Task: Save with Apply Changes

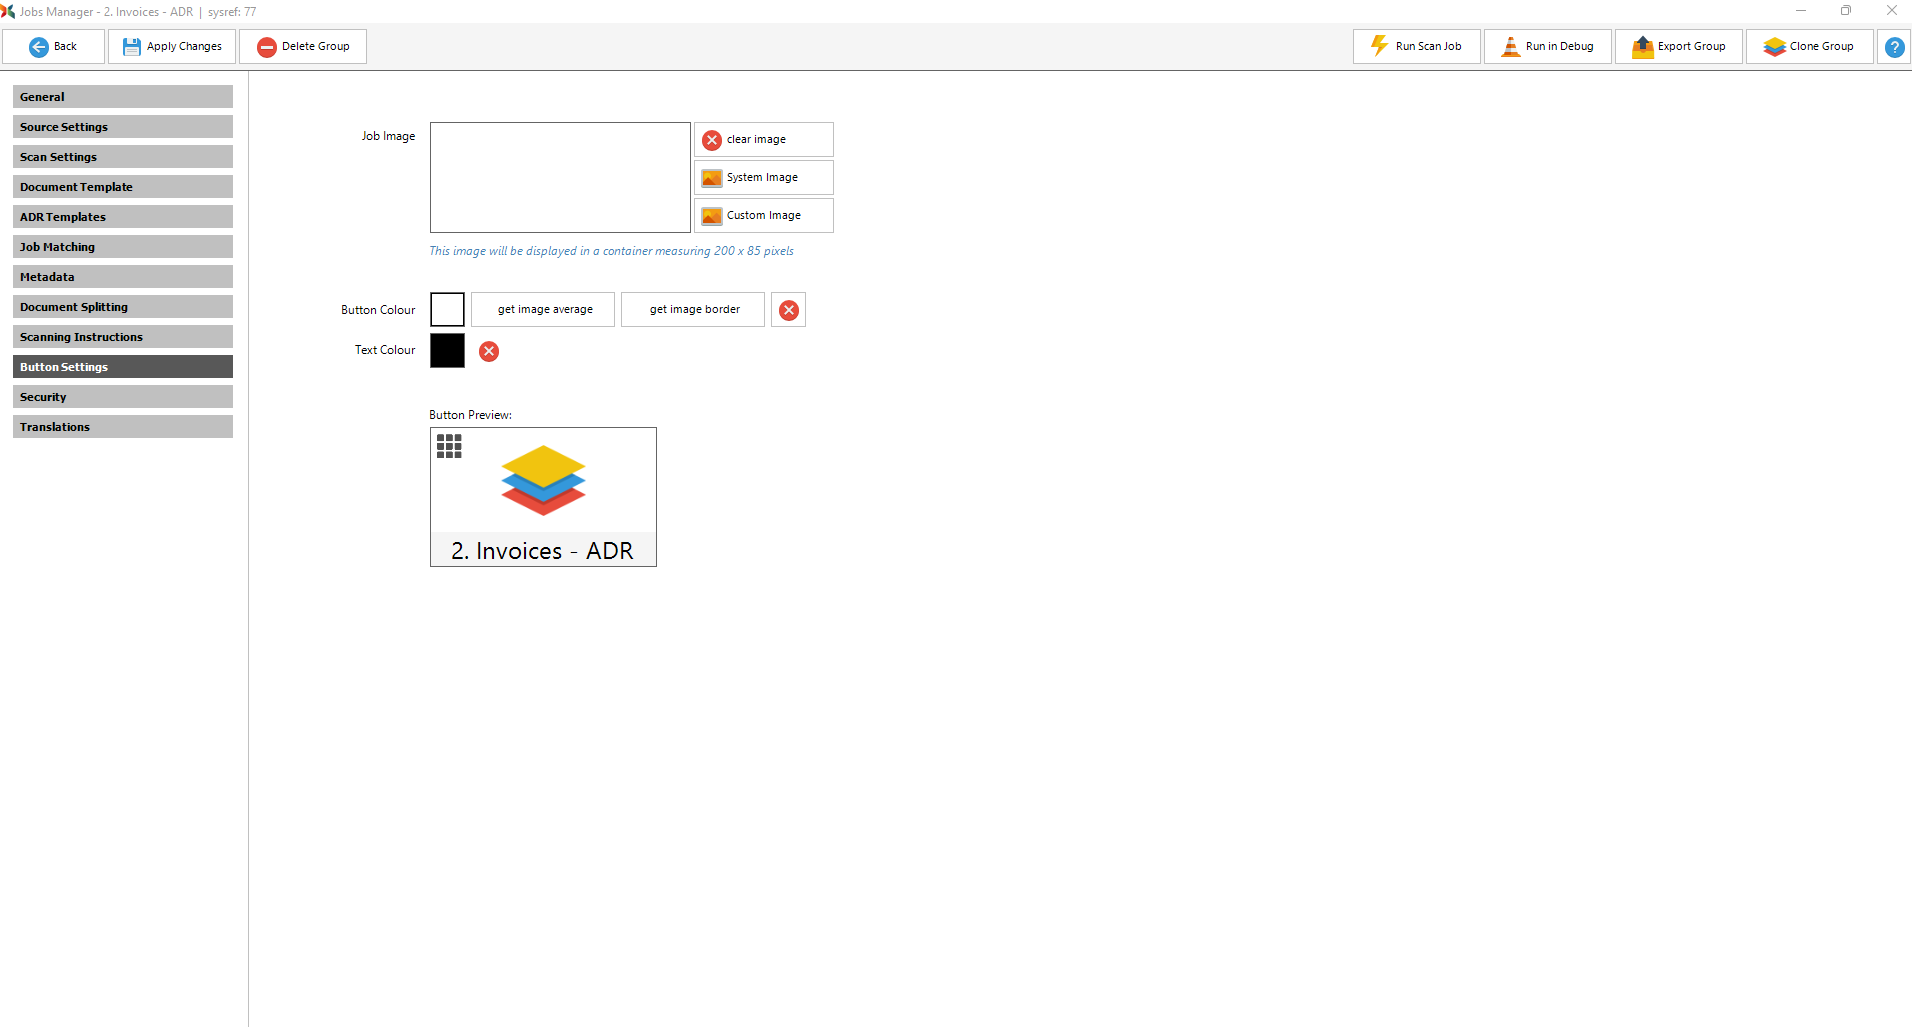Action: coord(172,47)
